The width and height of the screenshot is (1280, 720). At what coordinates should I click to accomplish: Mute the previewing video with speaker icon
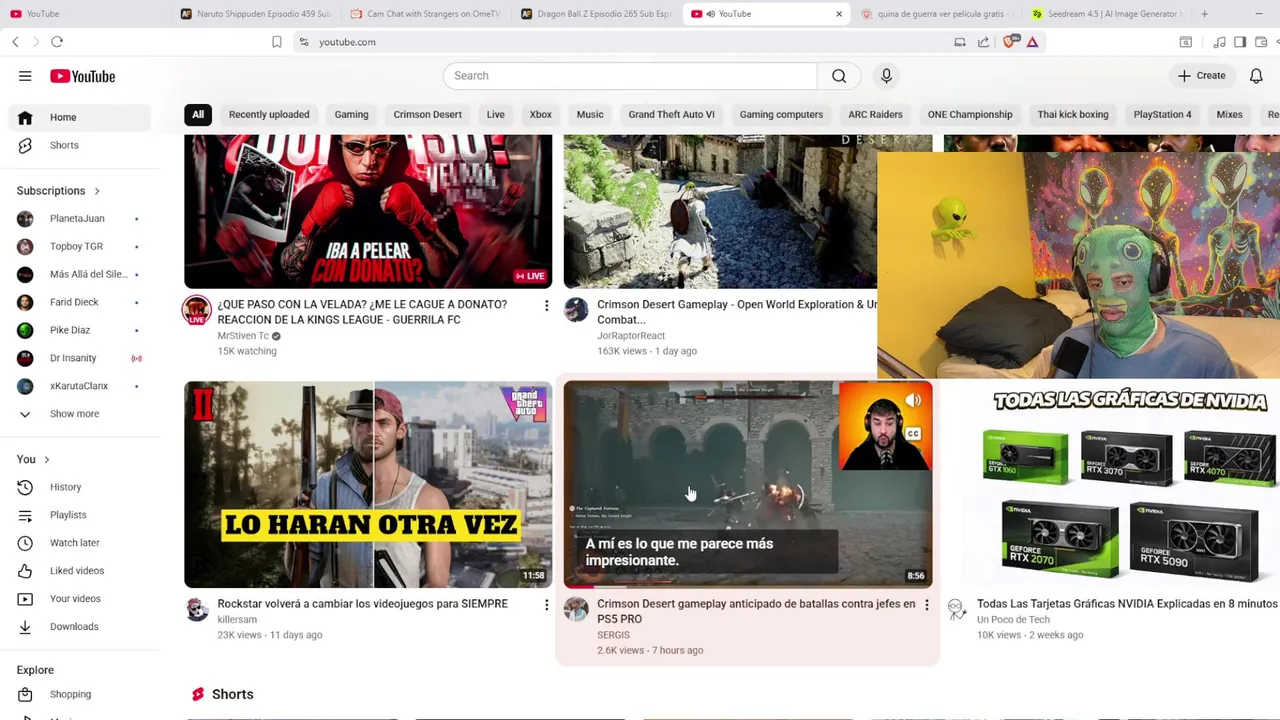coord(913,401)
